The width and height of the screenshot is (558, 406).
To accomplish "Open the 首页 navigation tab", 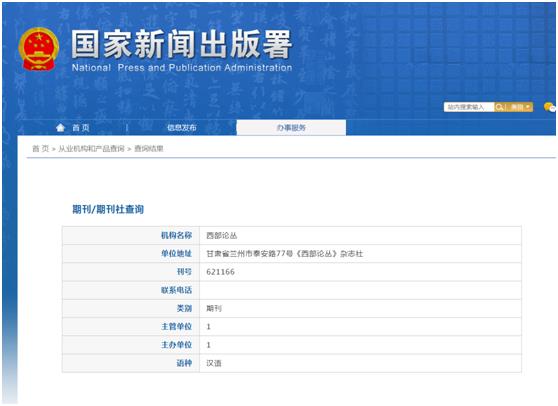I will coord(81,128).
